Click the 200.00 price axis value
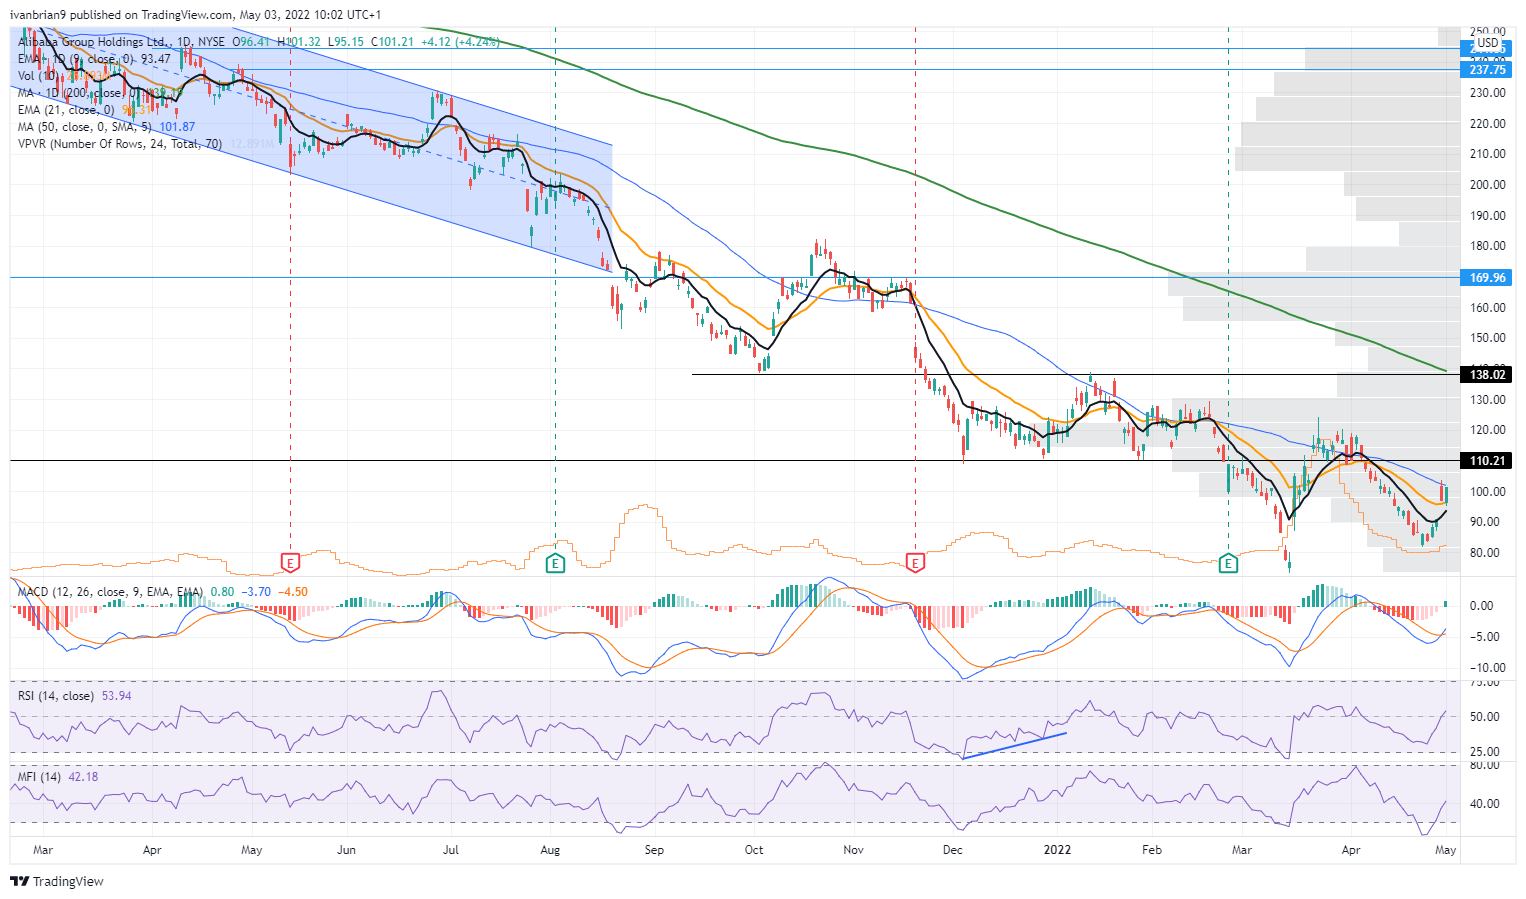The width and height of the screenshot is (1526, 899). point(1487,185)
